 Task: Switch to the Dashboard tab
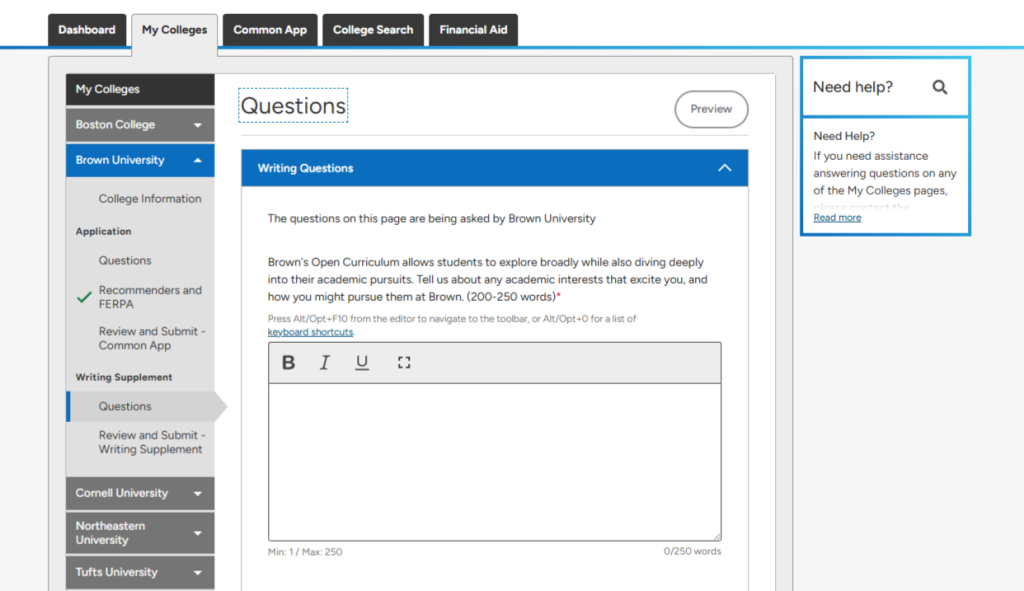(x=87, y=30)
